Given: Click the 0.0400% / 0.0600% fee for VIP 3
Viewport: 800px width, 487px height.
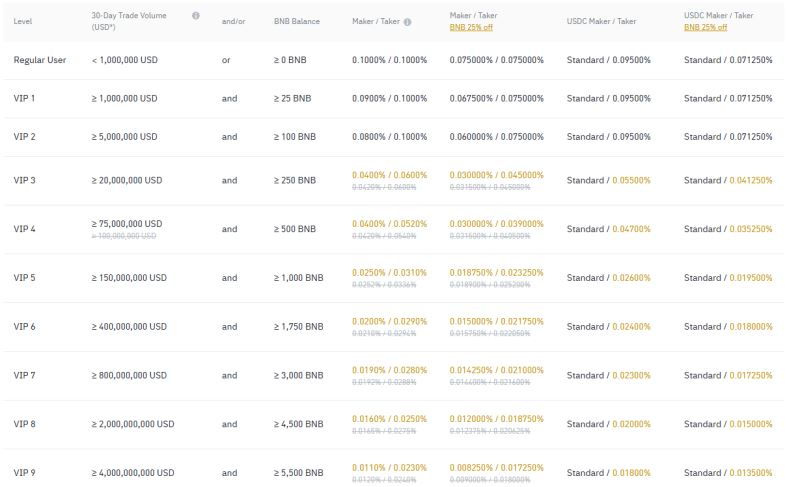Looking at the screenshot, I should coord(389,175).
